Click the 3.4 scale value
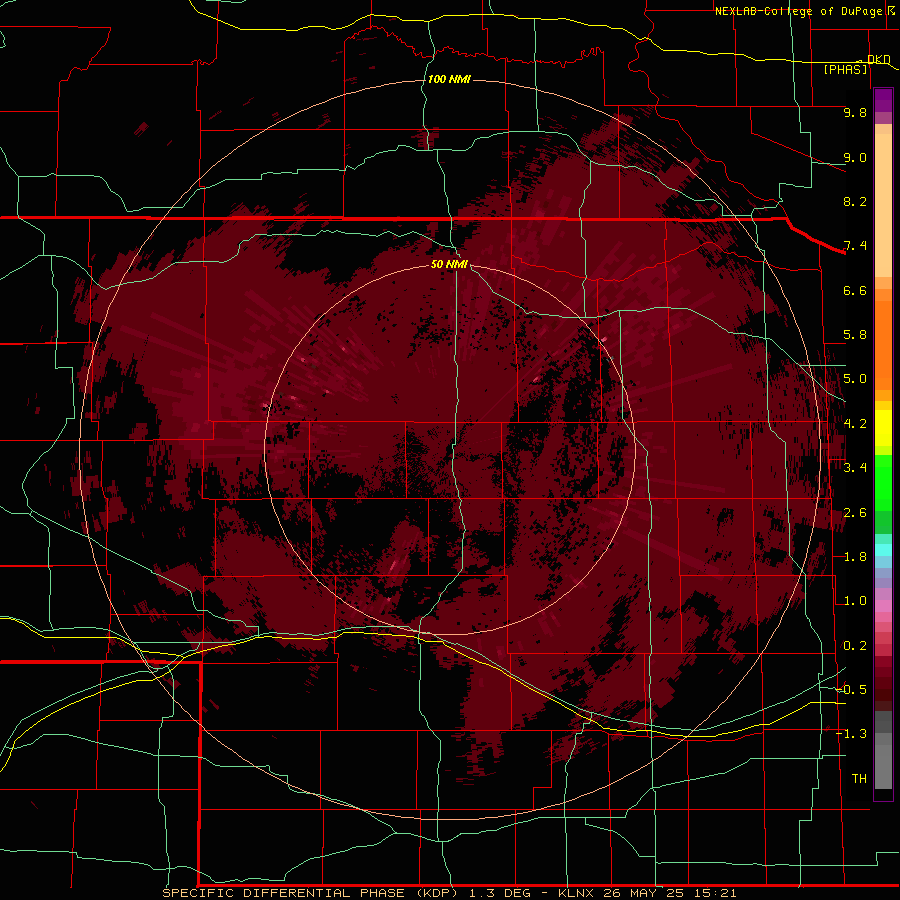 [855, 468]
